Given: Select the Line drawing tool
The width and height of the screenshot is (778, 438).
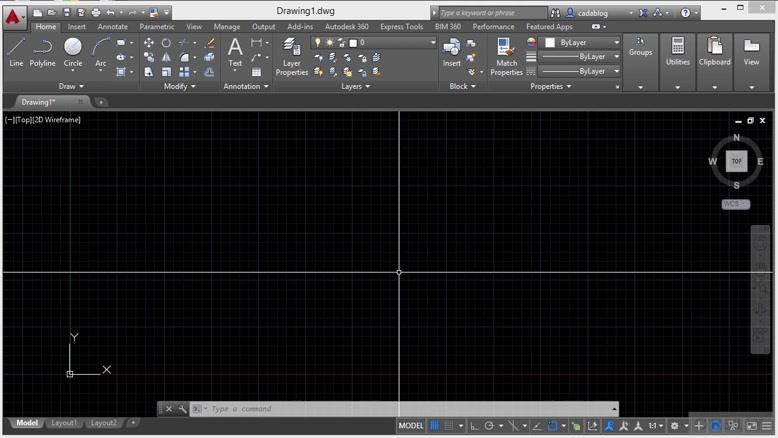Looking at the screenshot, I should tap(16, 53).
